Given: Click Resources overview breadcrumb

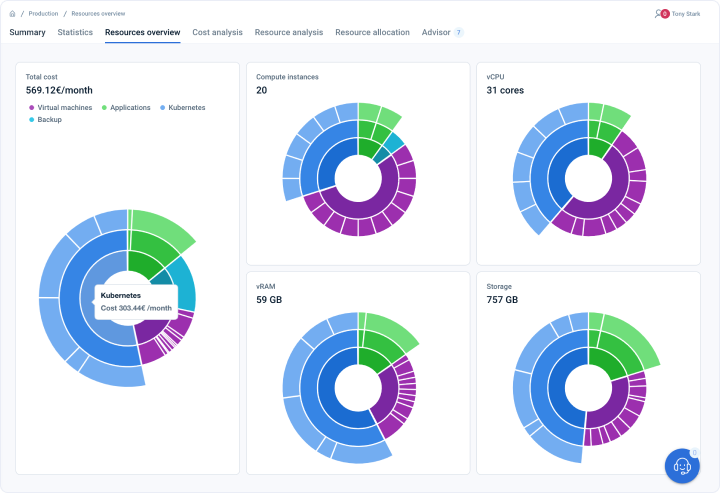Looking at the screenshot, I should (98, 14).
